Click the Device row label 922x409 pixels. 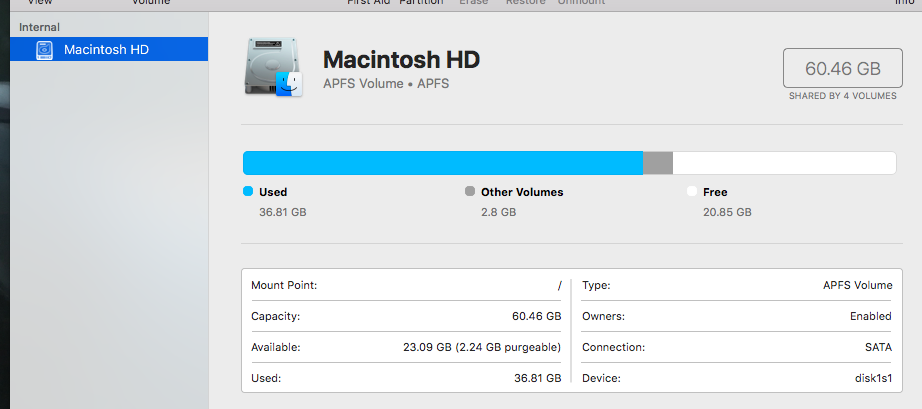(601, 378)
